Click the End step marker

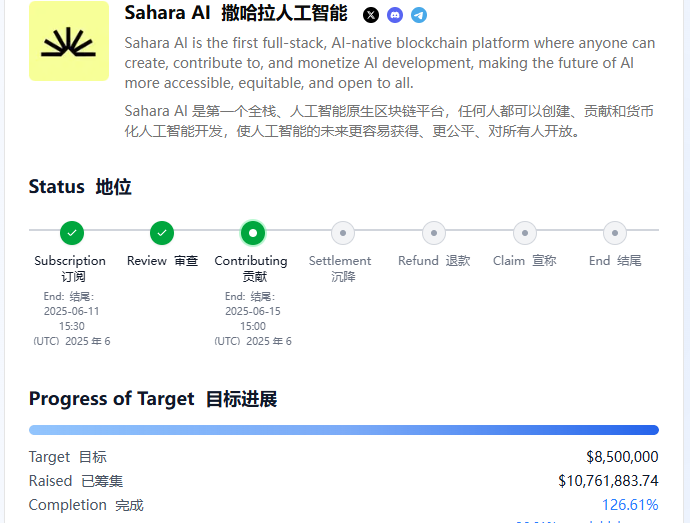(x=615, y=232)
